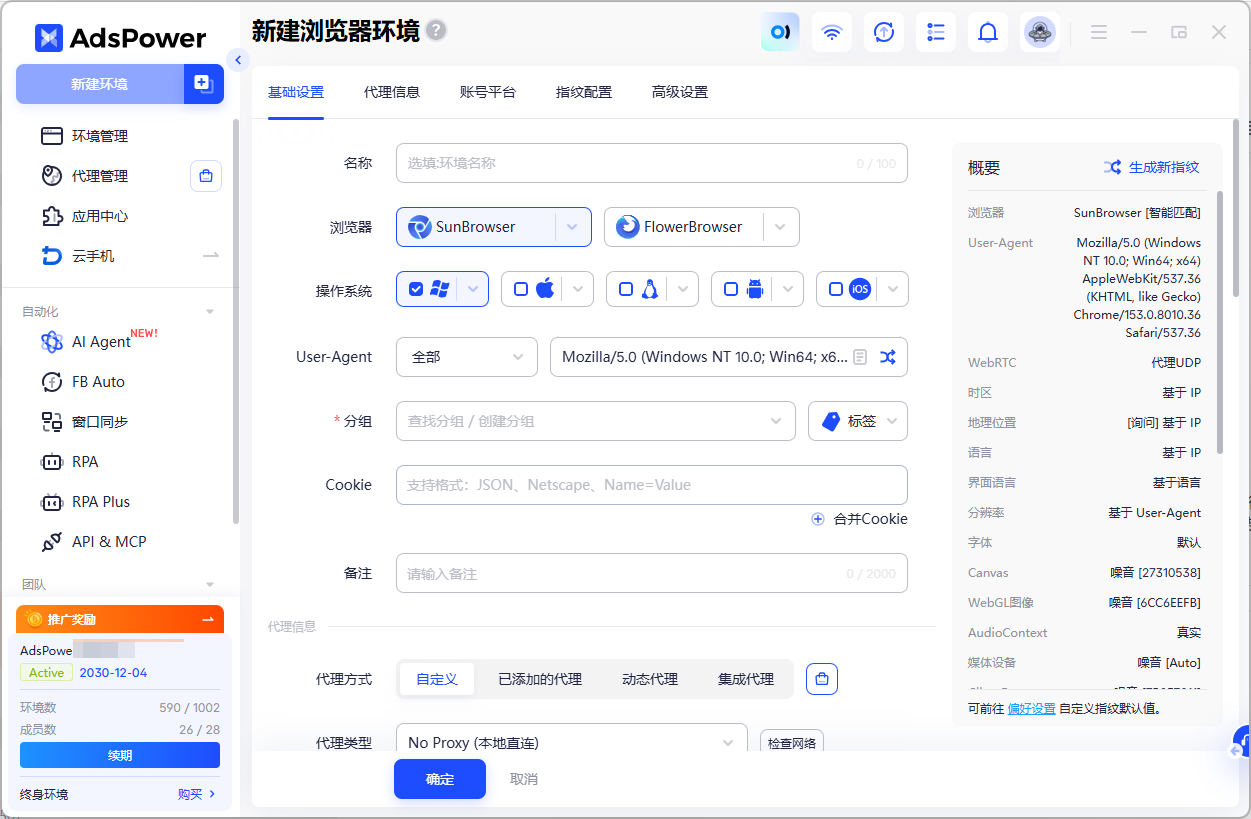The width and height of the screenshot is (1251, 819).
Task: Click the 续期 renew button
Action: click(120, 755)
